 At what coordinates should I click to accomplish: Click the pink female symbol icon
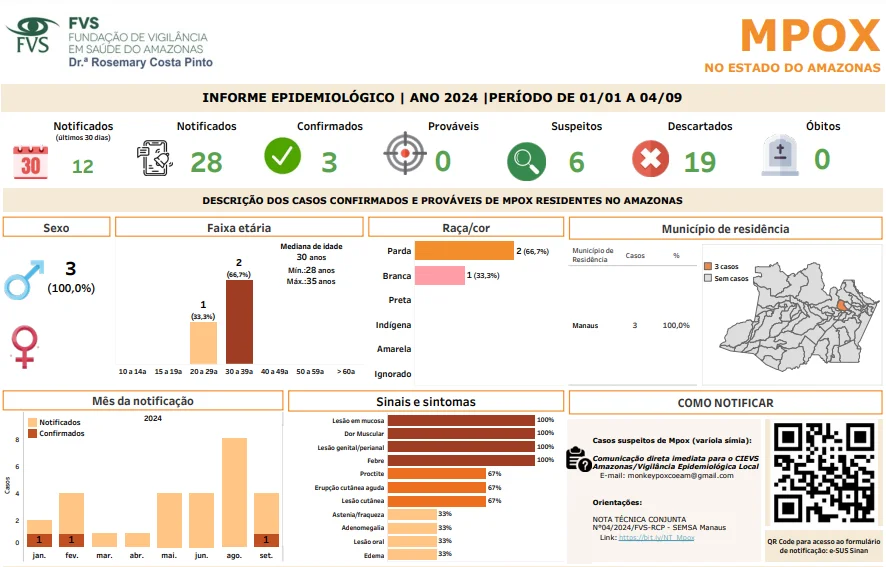24,346
